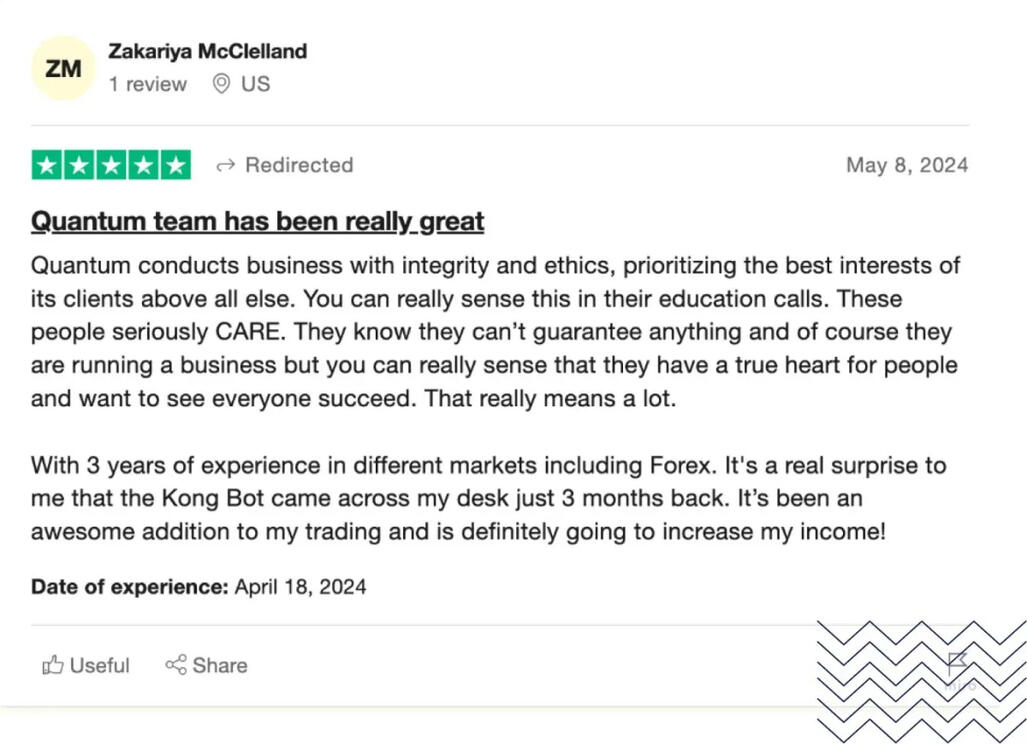Click the location pin icon
The width and height of the screenshot is (1027, 744).
click(222, 84)
